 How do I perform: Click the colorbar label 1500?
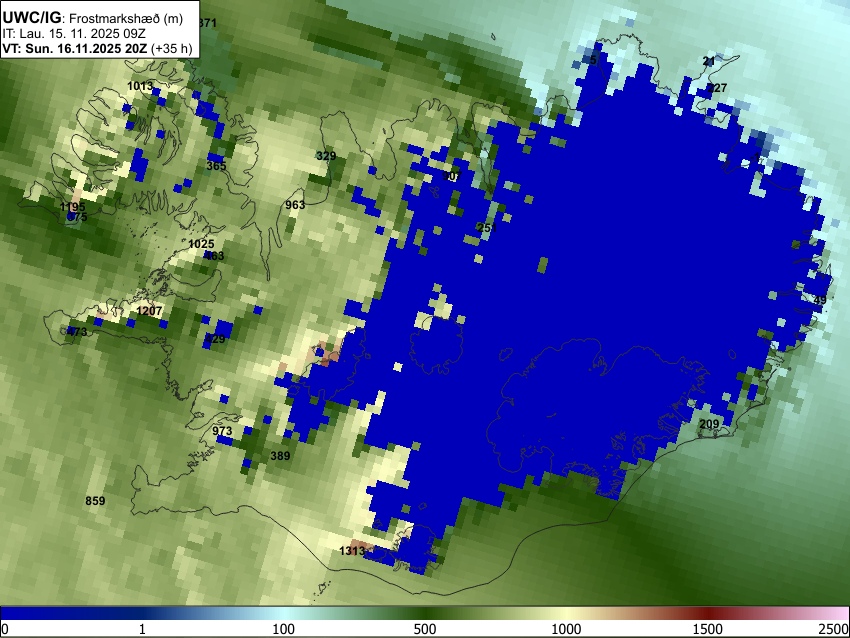(x=708, y=629)
